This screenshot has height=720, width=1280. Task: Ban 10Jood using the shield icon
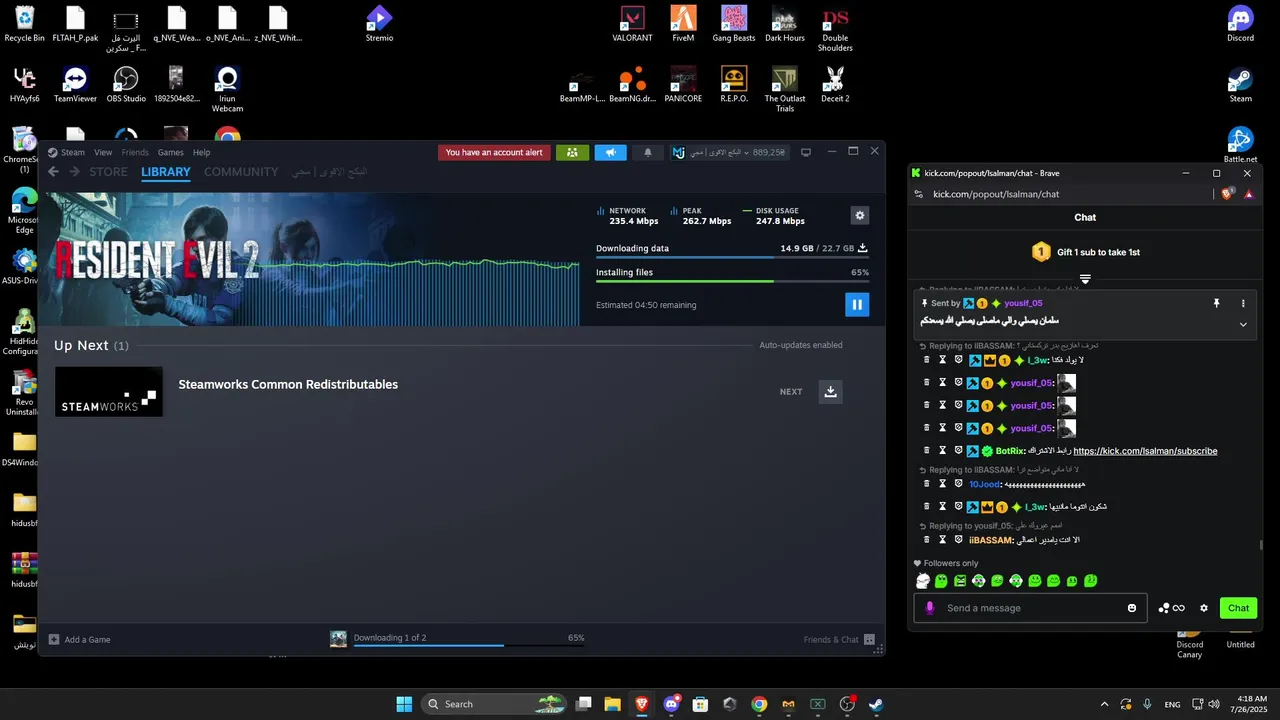[x=958, y=484]
